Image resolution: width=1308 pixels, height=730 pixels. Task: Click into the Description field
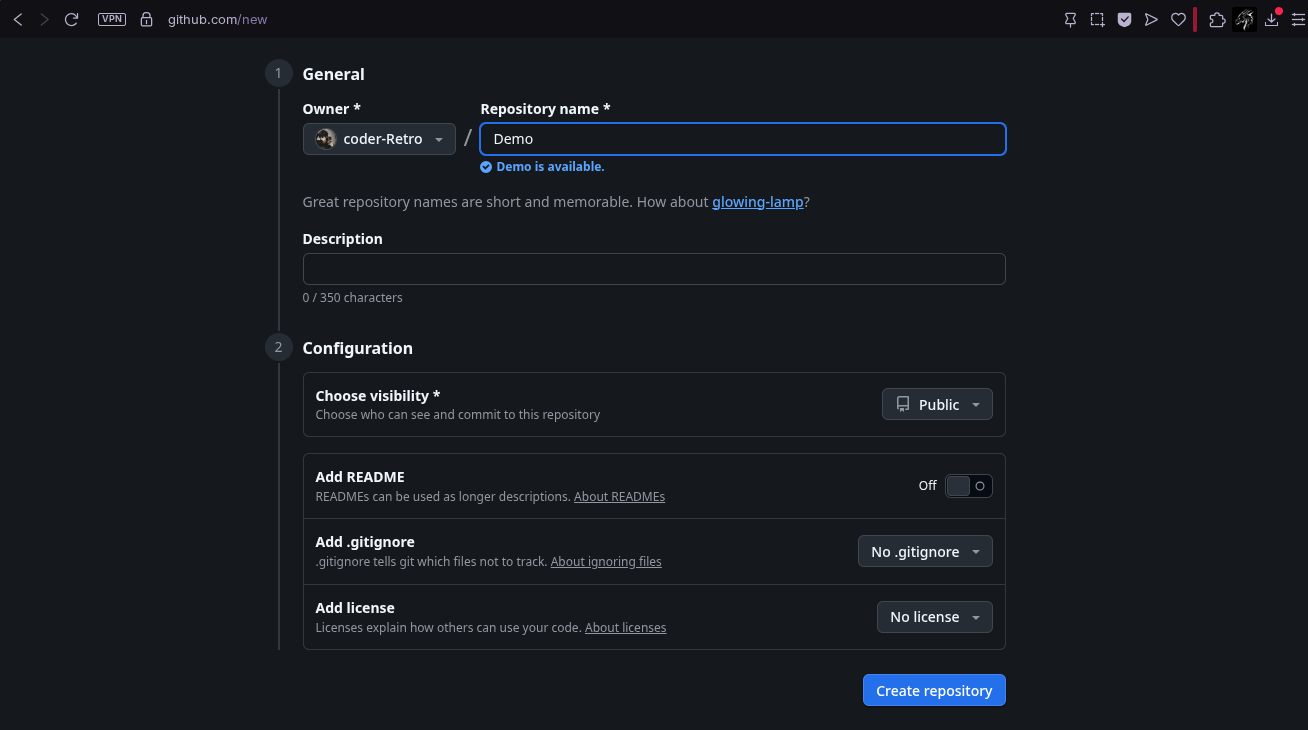click(654, 269)
